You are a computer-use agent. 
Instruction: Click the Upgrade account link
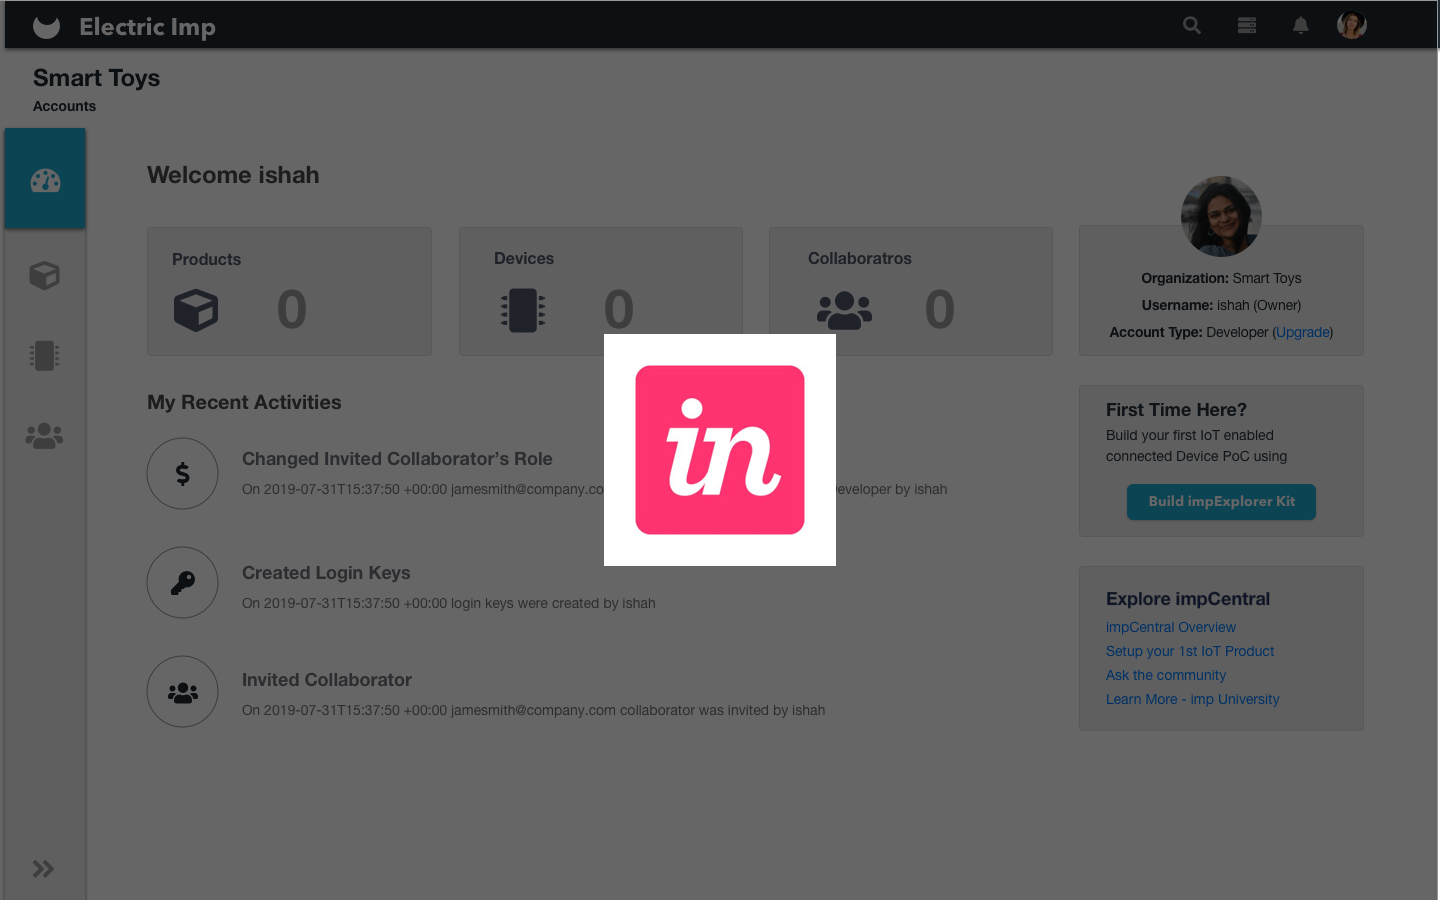click(1303, 332)
